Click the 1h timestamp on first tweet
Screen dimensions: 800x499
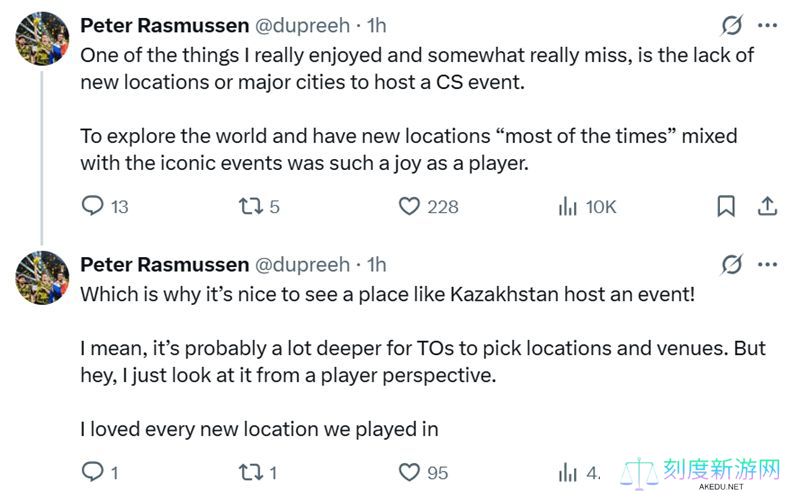[377, 25]
